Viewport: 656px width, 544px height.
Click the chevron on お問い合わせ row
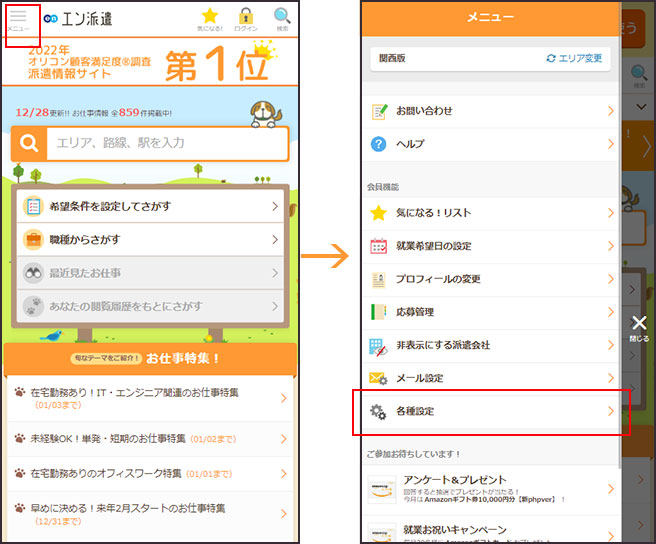611,111
